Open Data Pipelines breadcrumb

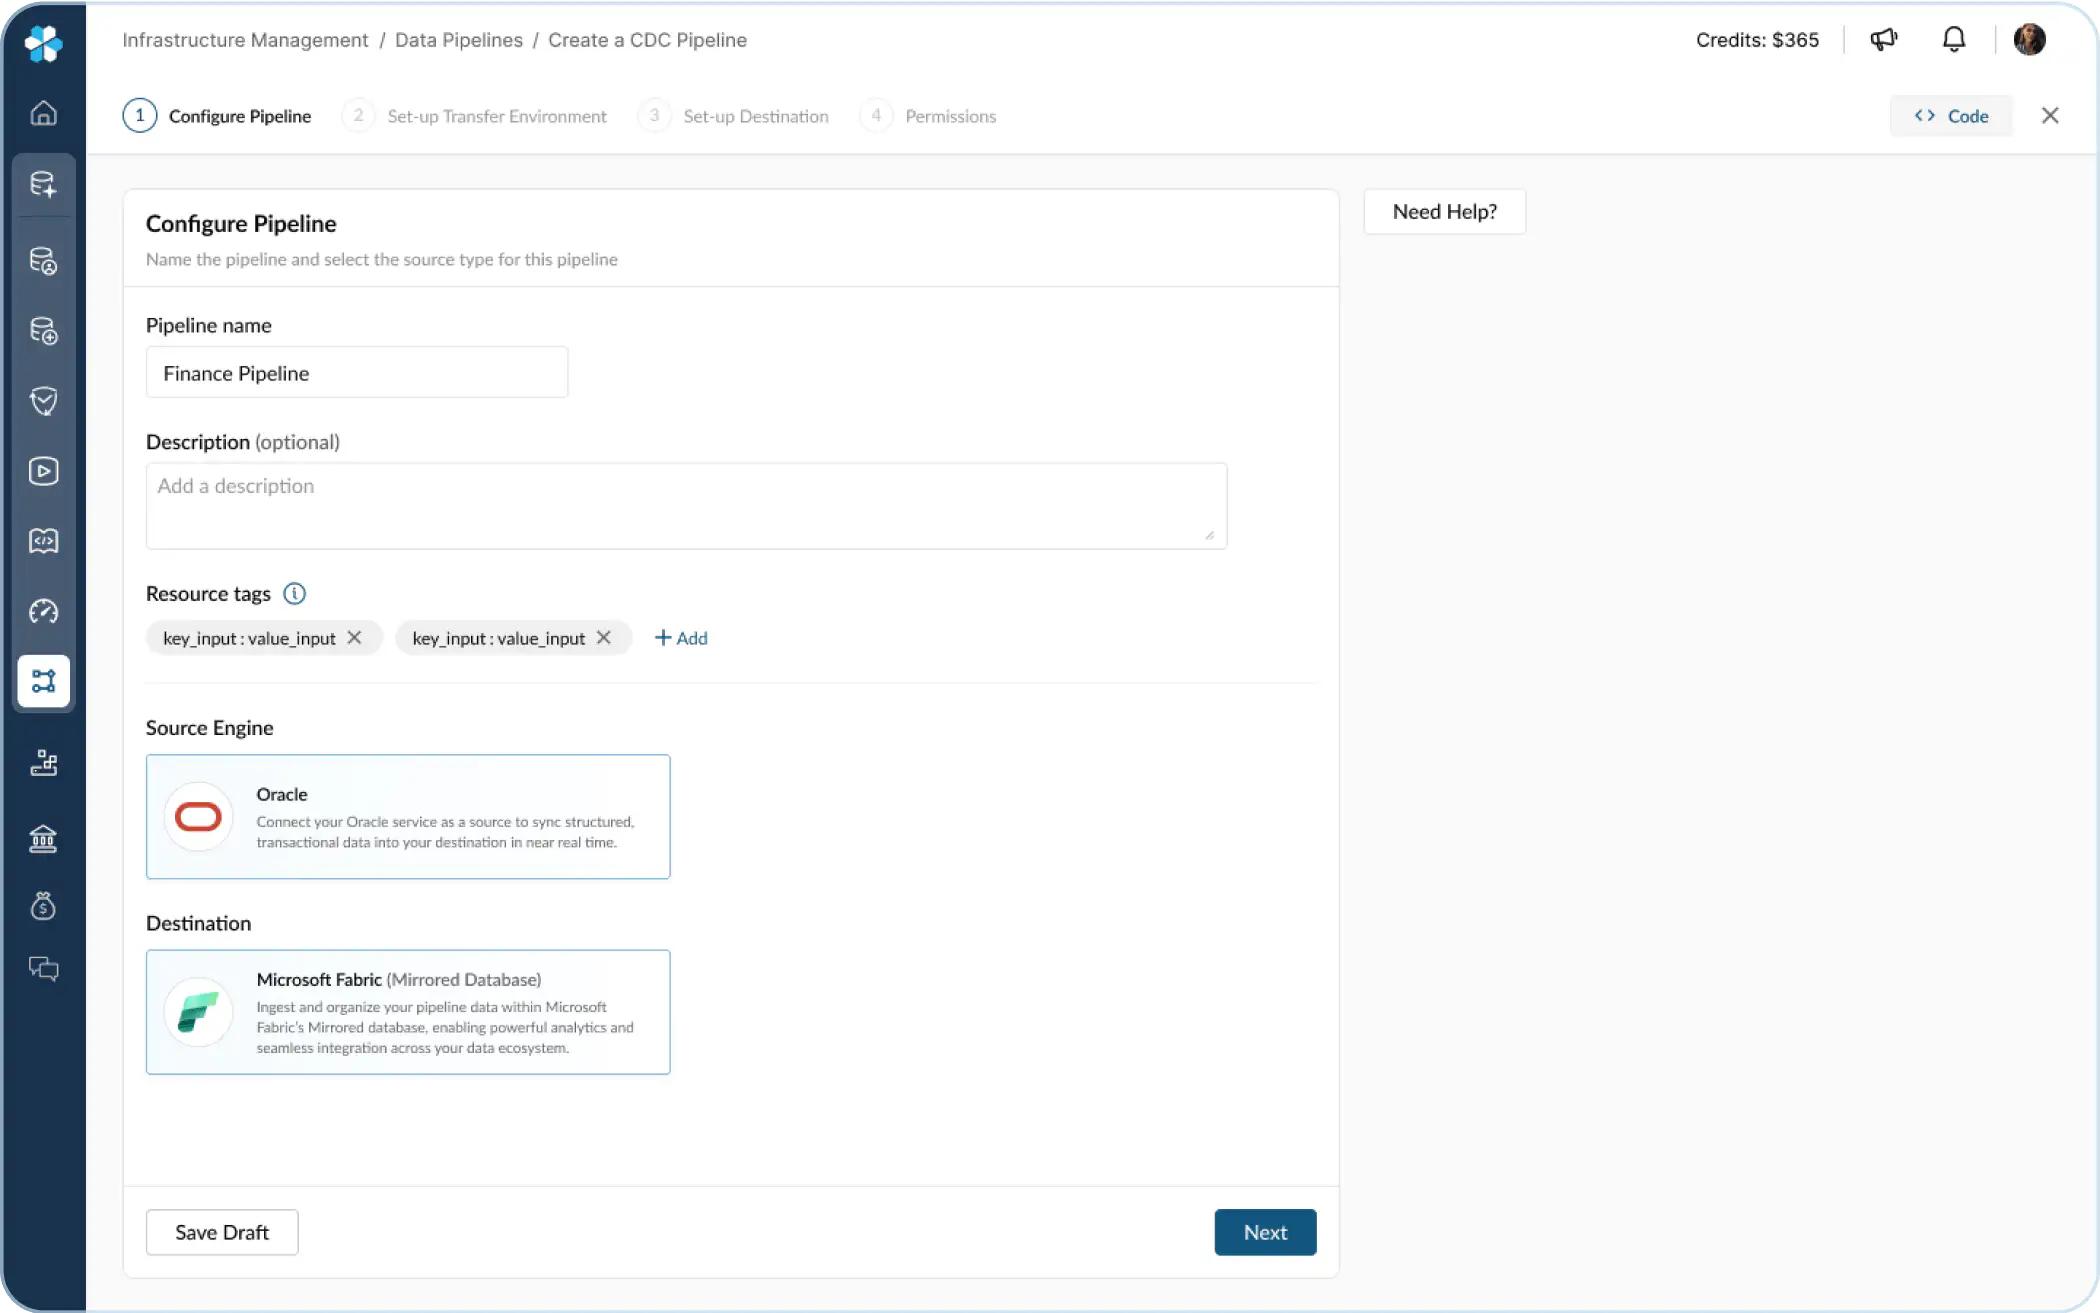click(x=459, y=40)
